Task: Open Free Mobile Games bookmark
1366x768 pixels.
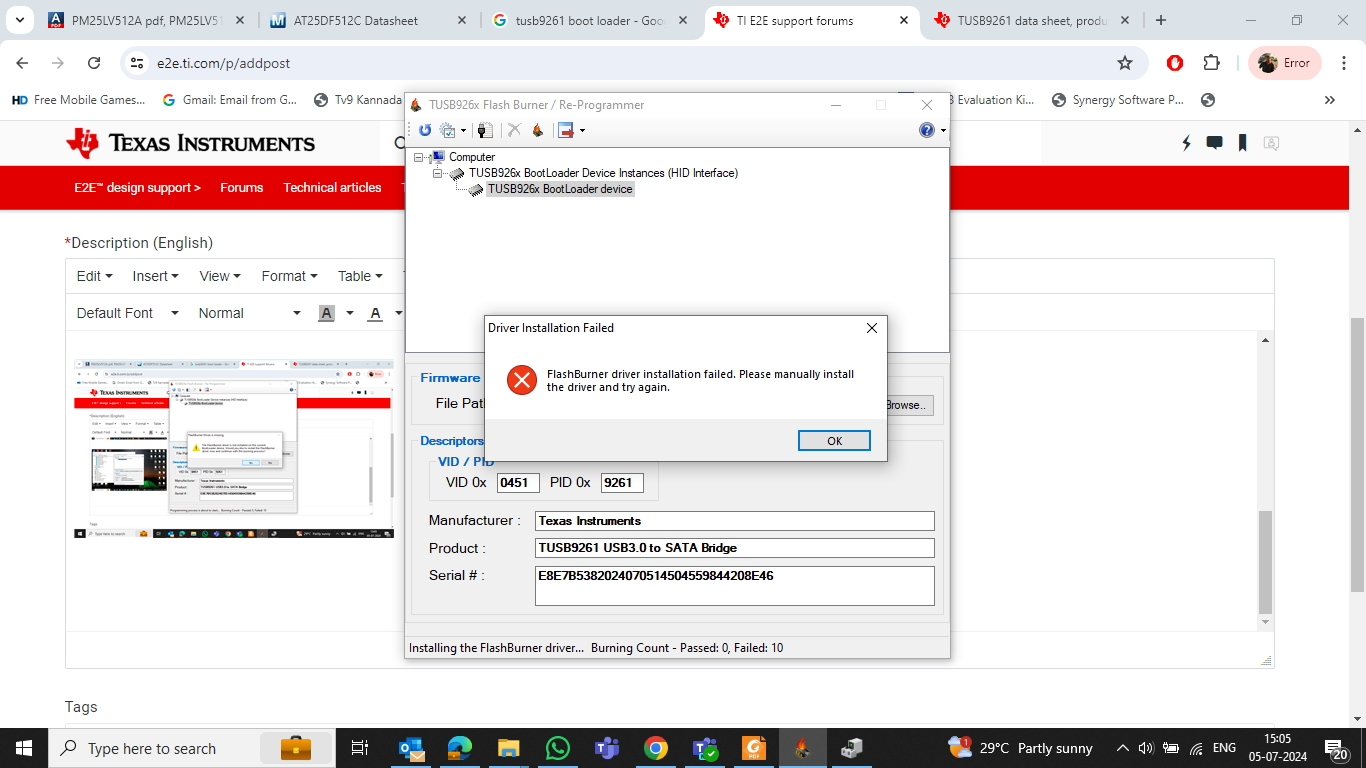Action: click(78, 100)
